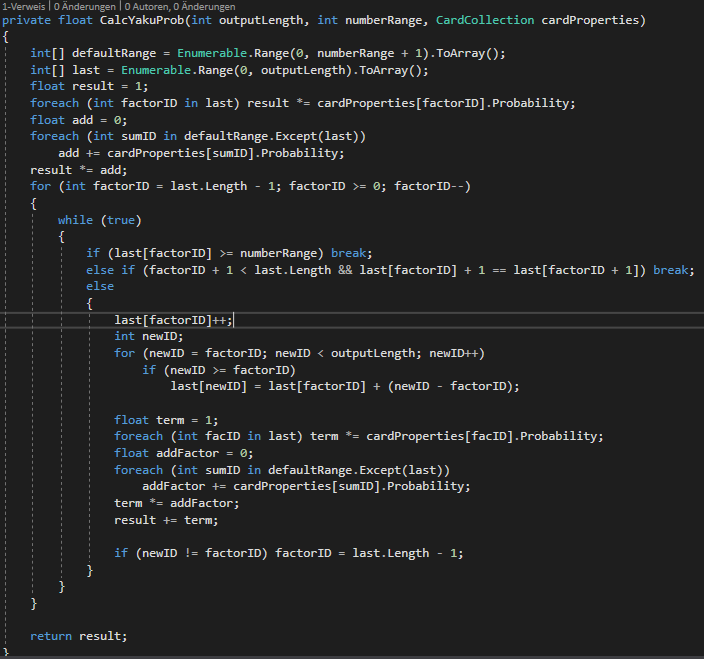
Task: Click 'Enumerable' in the 'int[] last' line
Action: click(x=156, y=70)
